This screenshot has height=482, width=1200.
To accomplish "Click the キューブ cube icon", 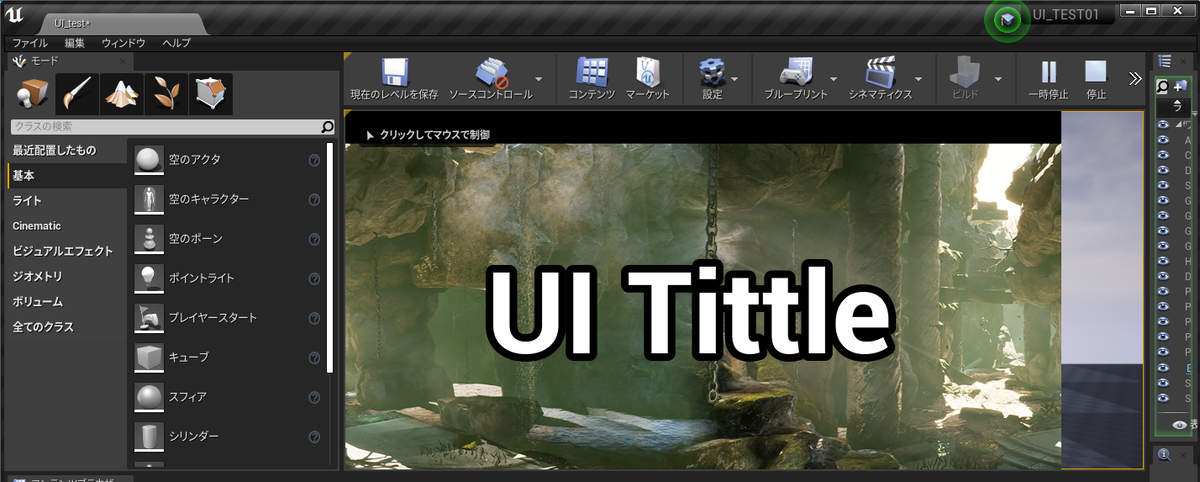I will [148, 357].
